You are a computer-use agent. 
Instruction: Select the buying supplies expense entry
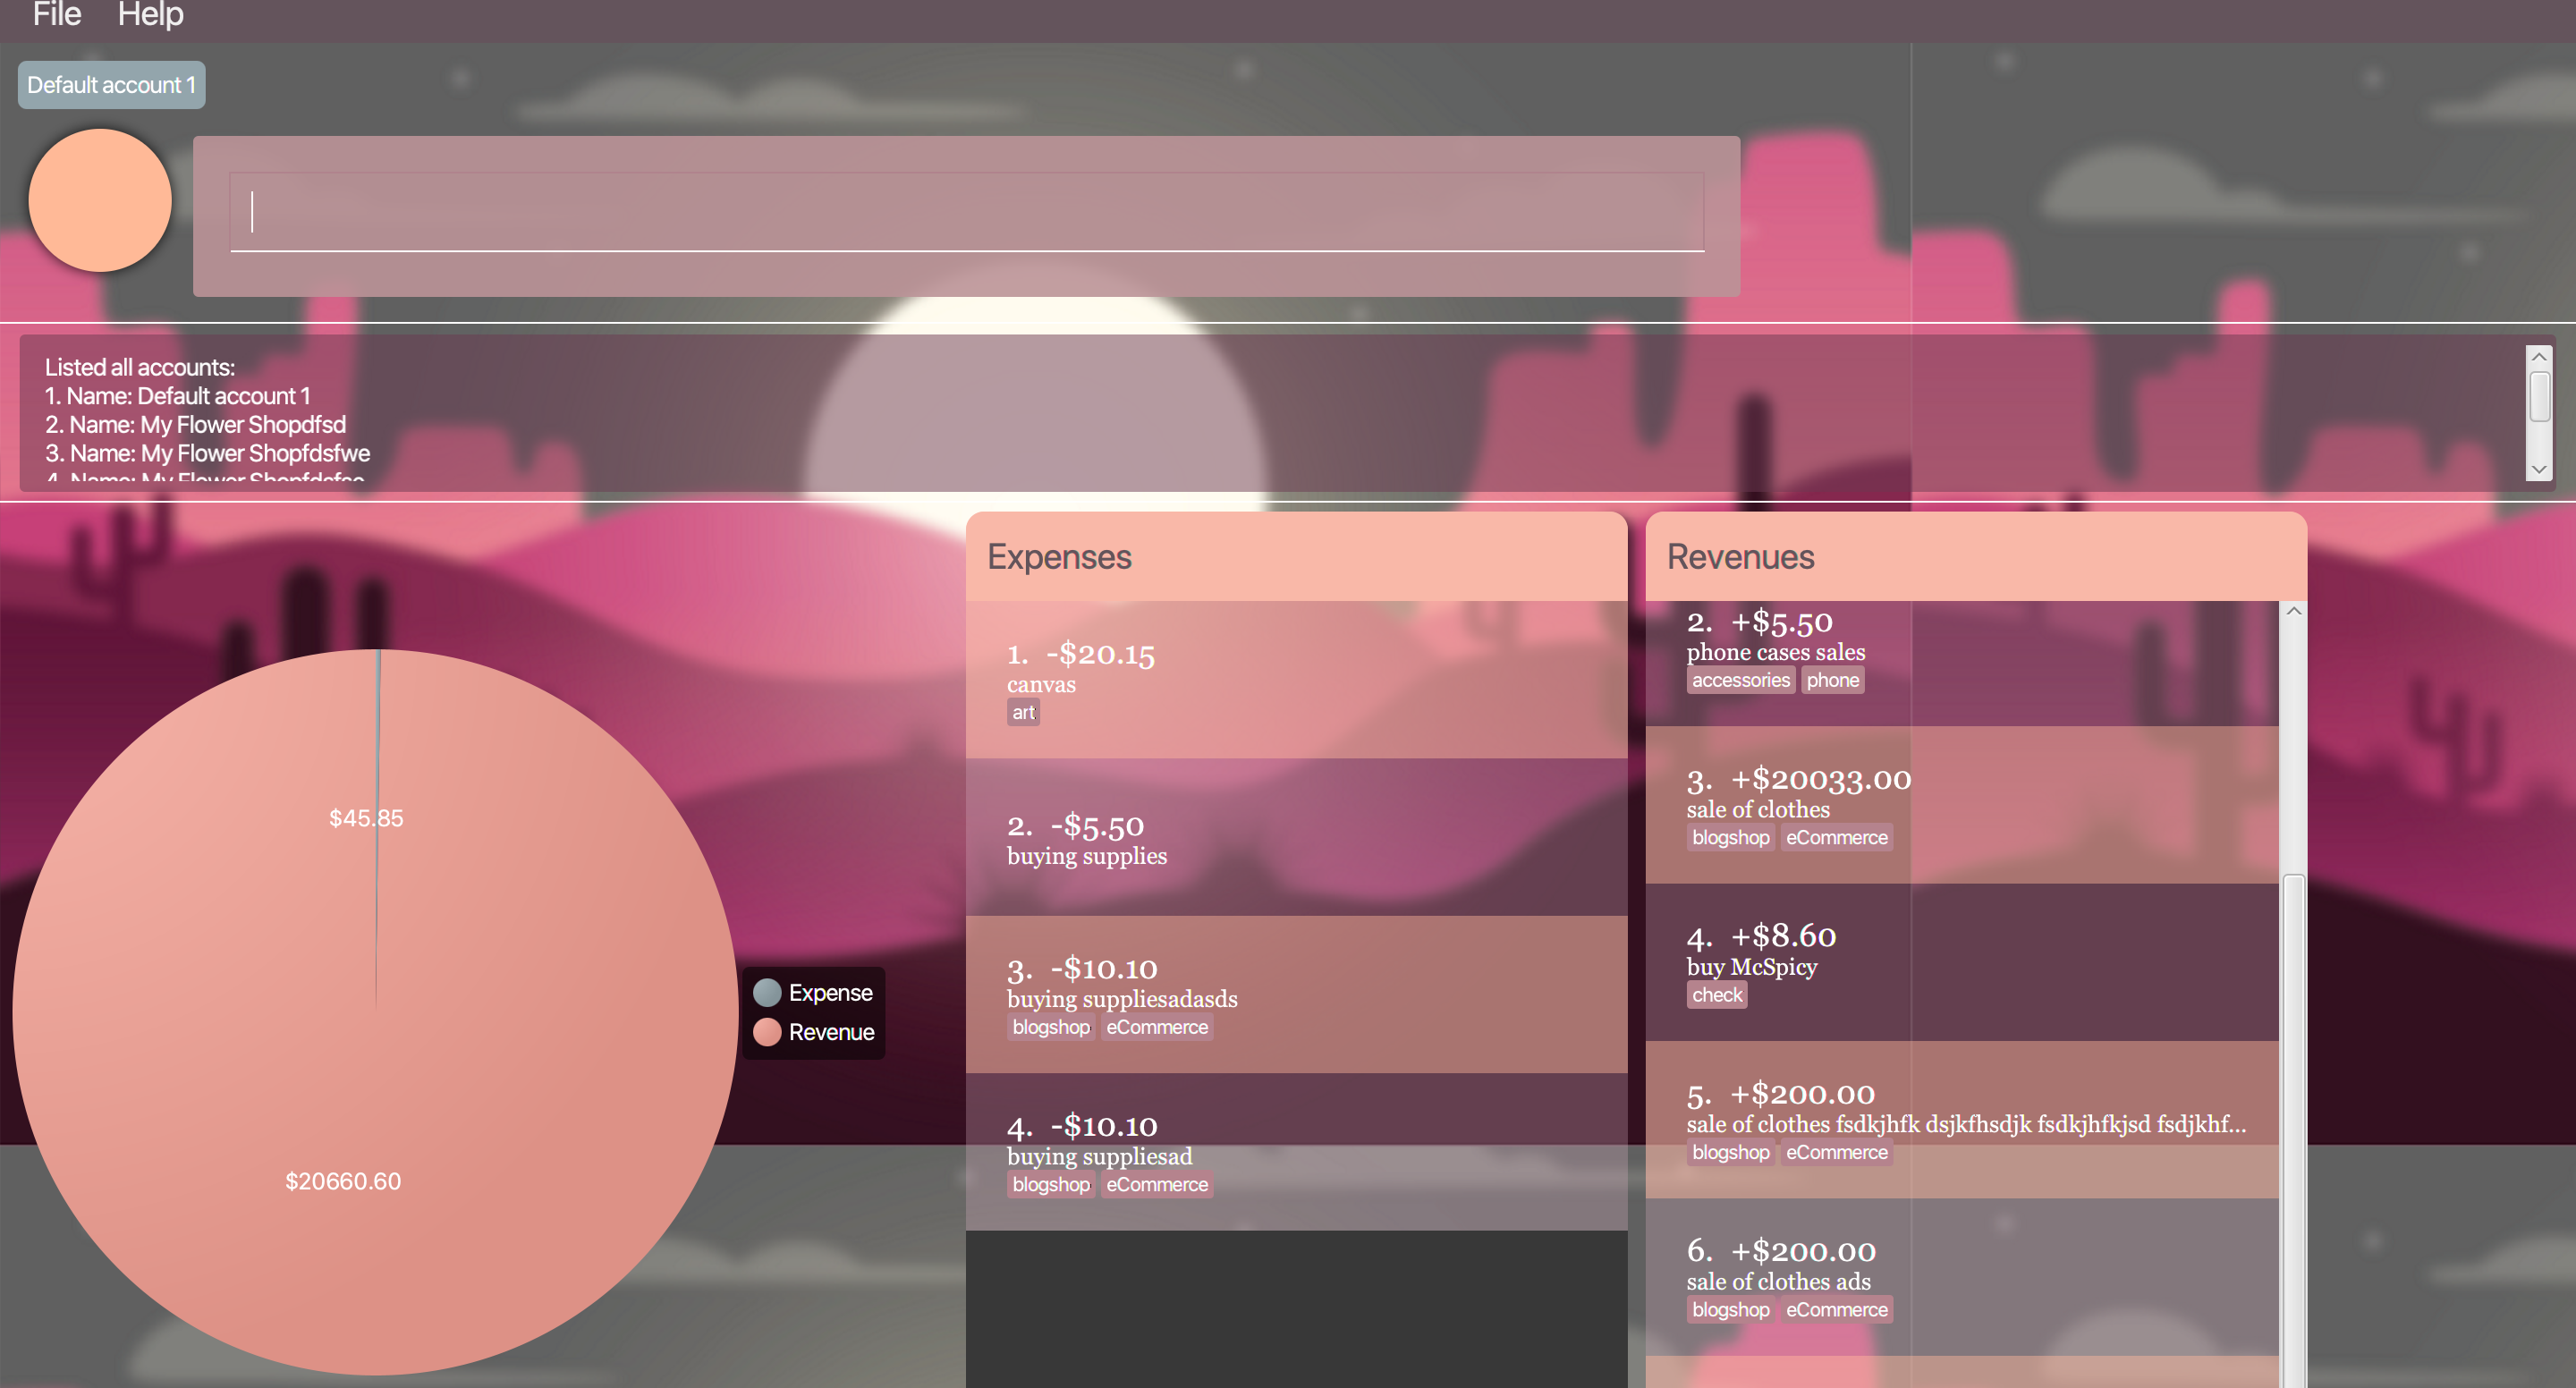(x=1296, y=837)
